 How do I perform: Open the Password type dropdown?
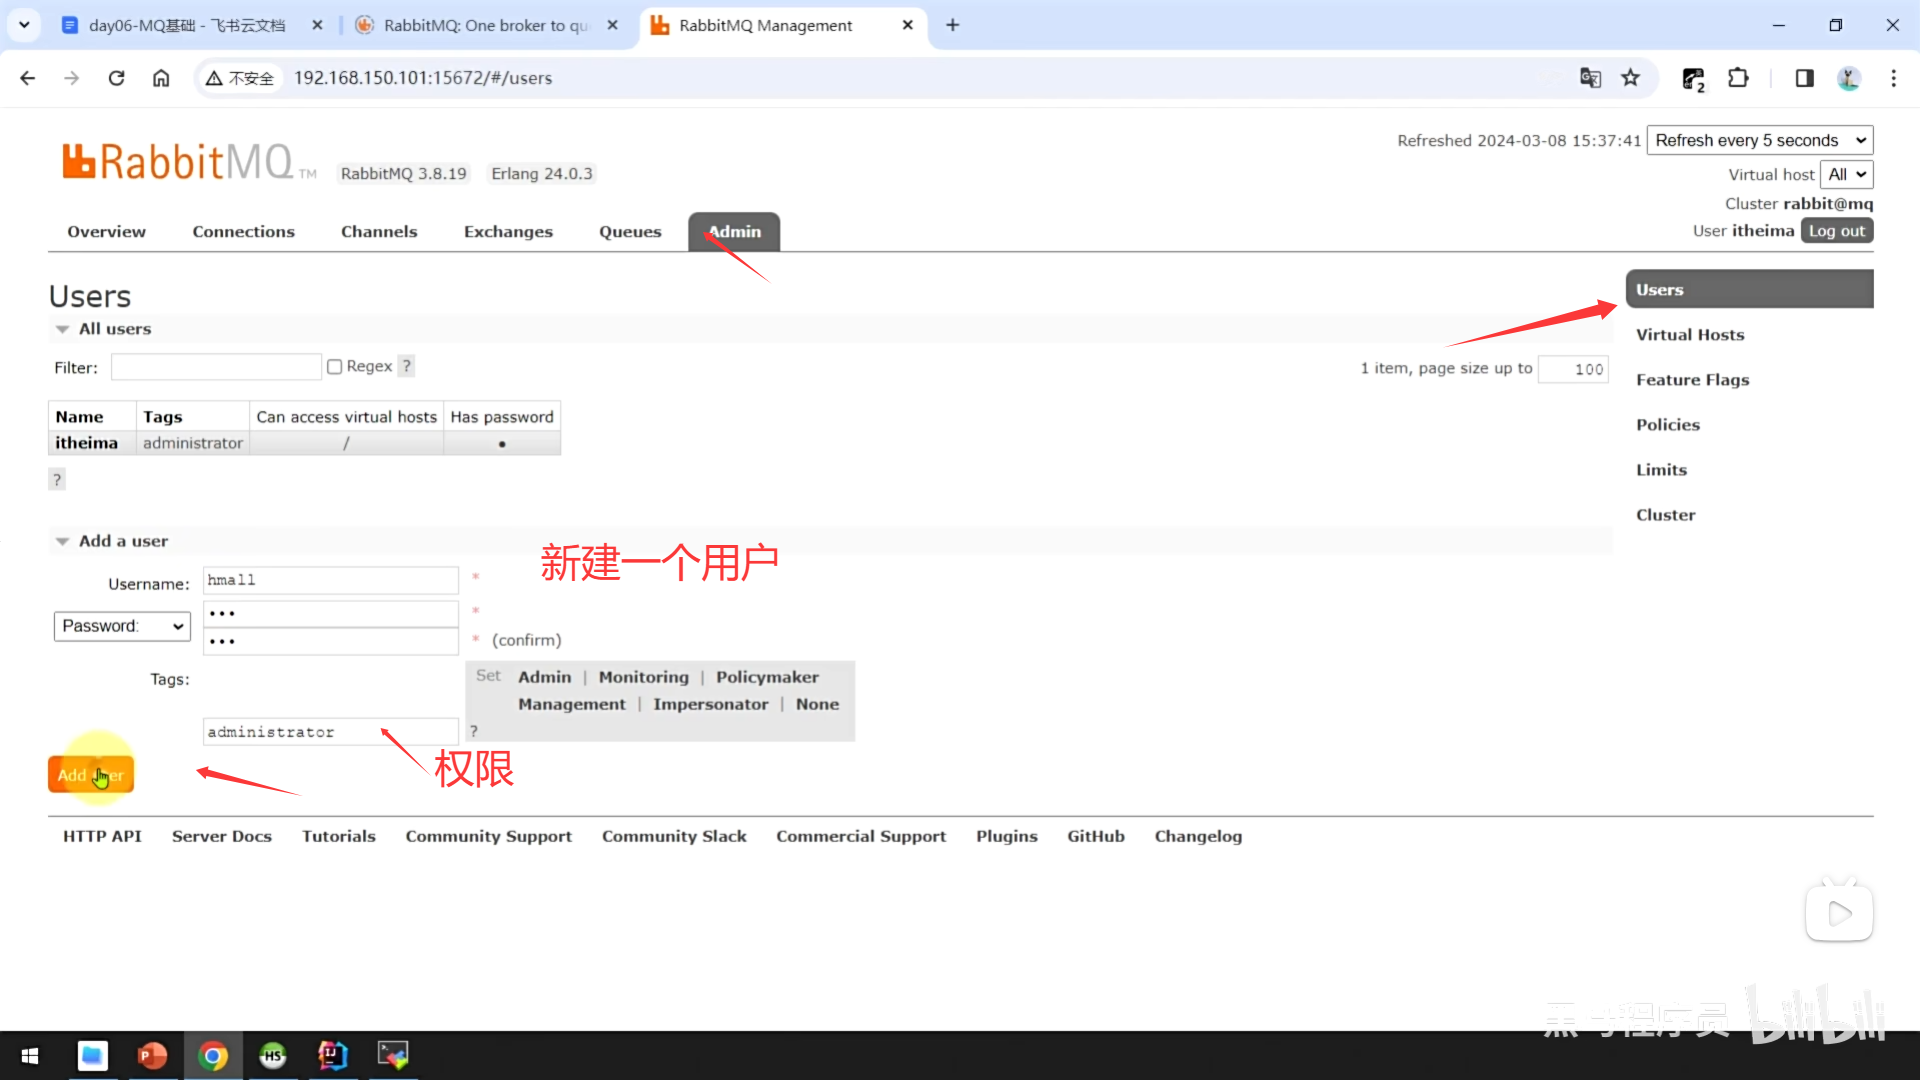point(122,626)
